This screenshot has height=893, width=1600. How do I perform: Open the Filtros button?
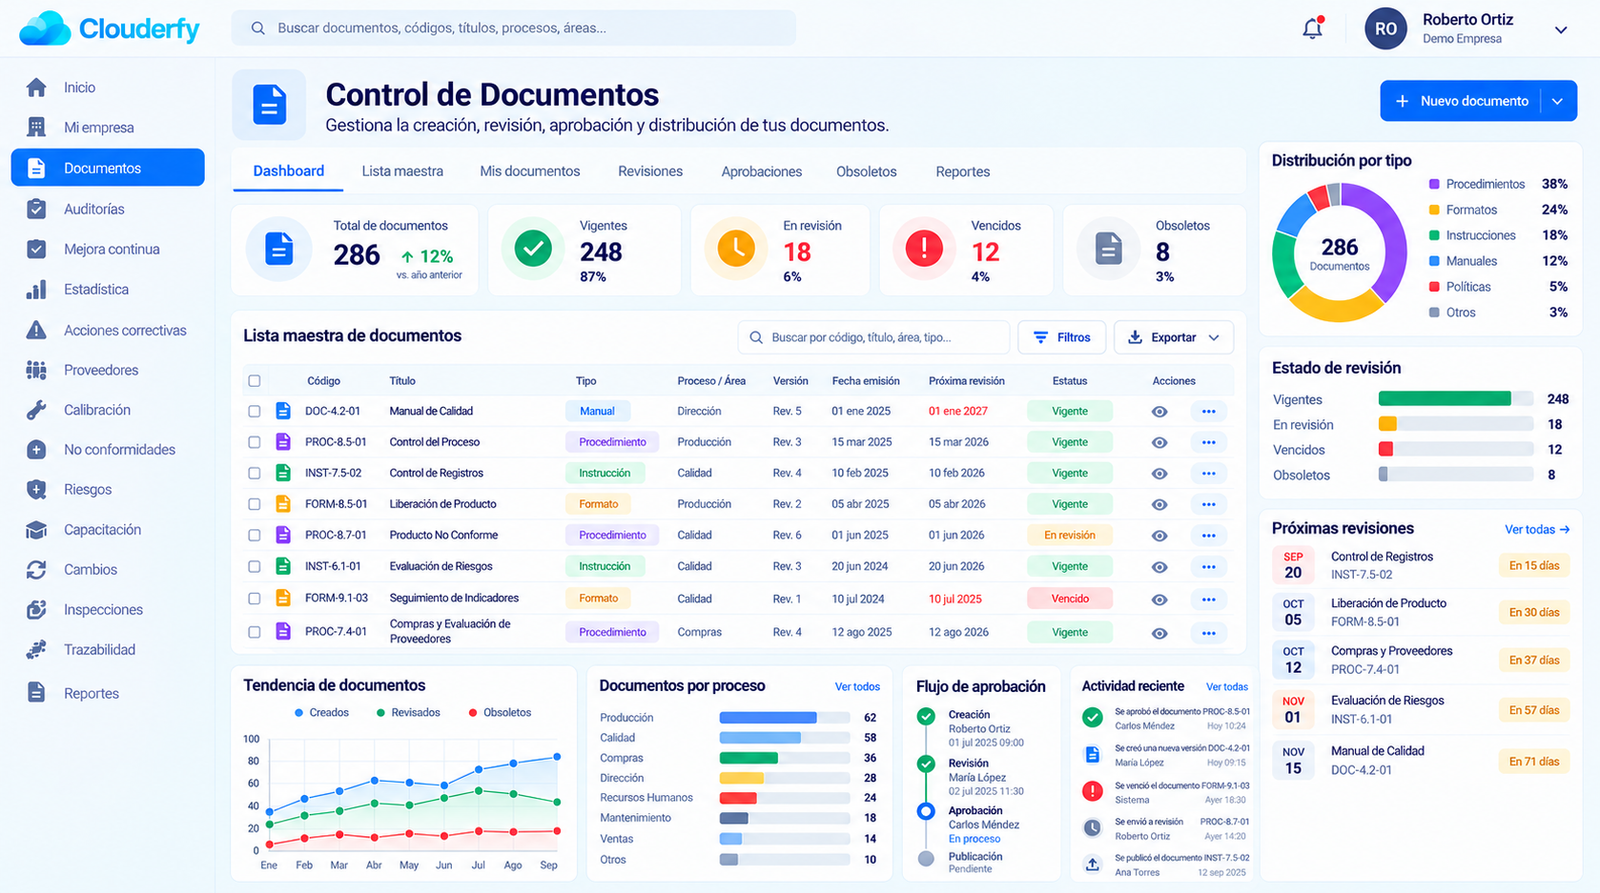tap(1062, 338)
